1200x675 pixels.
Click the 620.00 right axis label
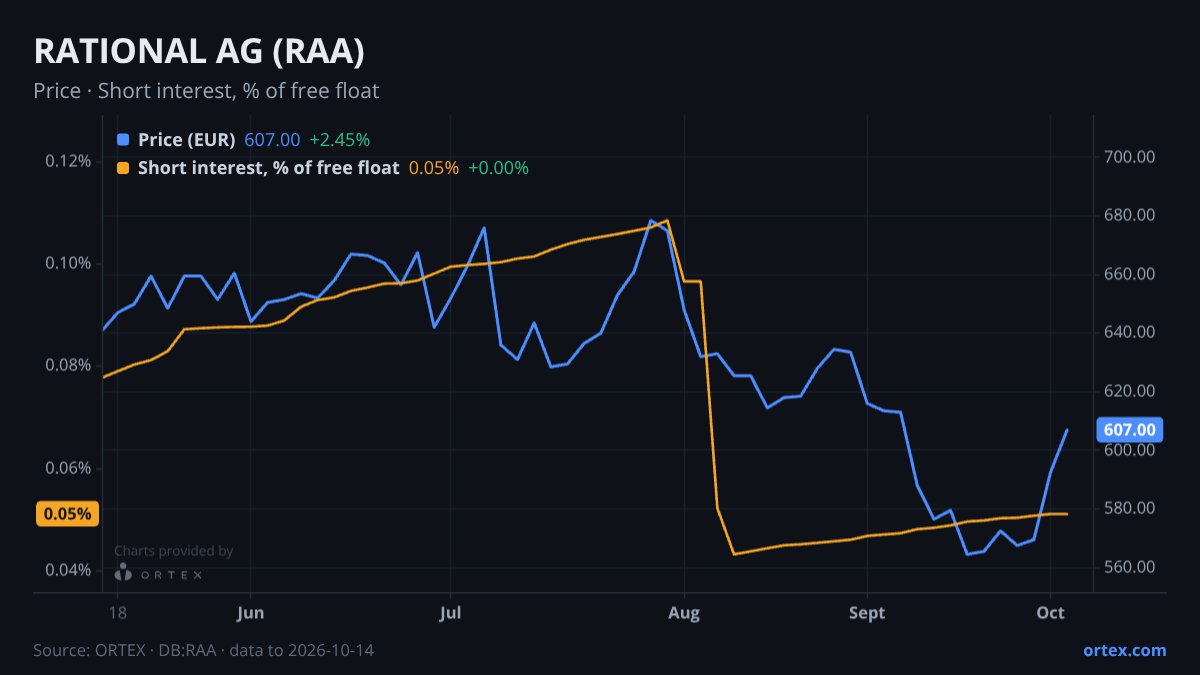coord(1130,391)
